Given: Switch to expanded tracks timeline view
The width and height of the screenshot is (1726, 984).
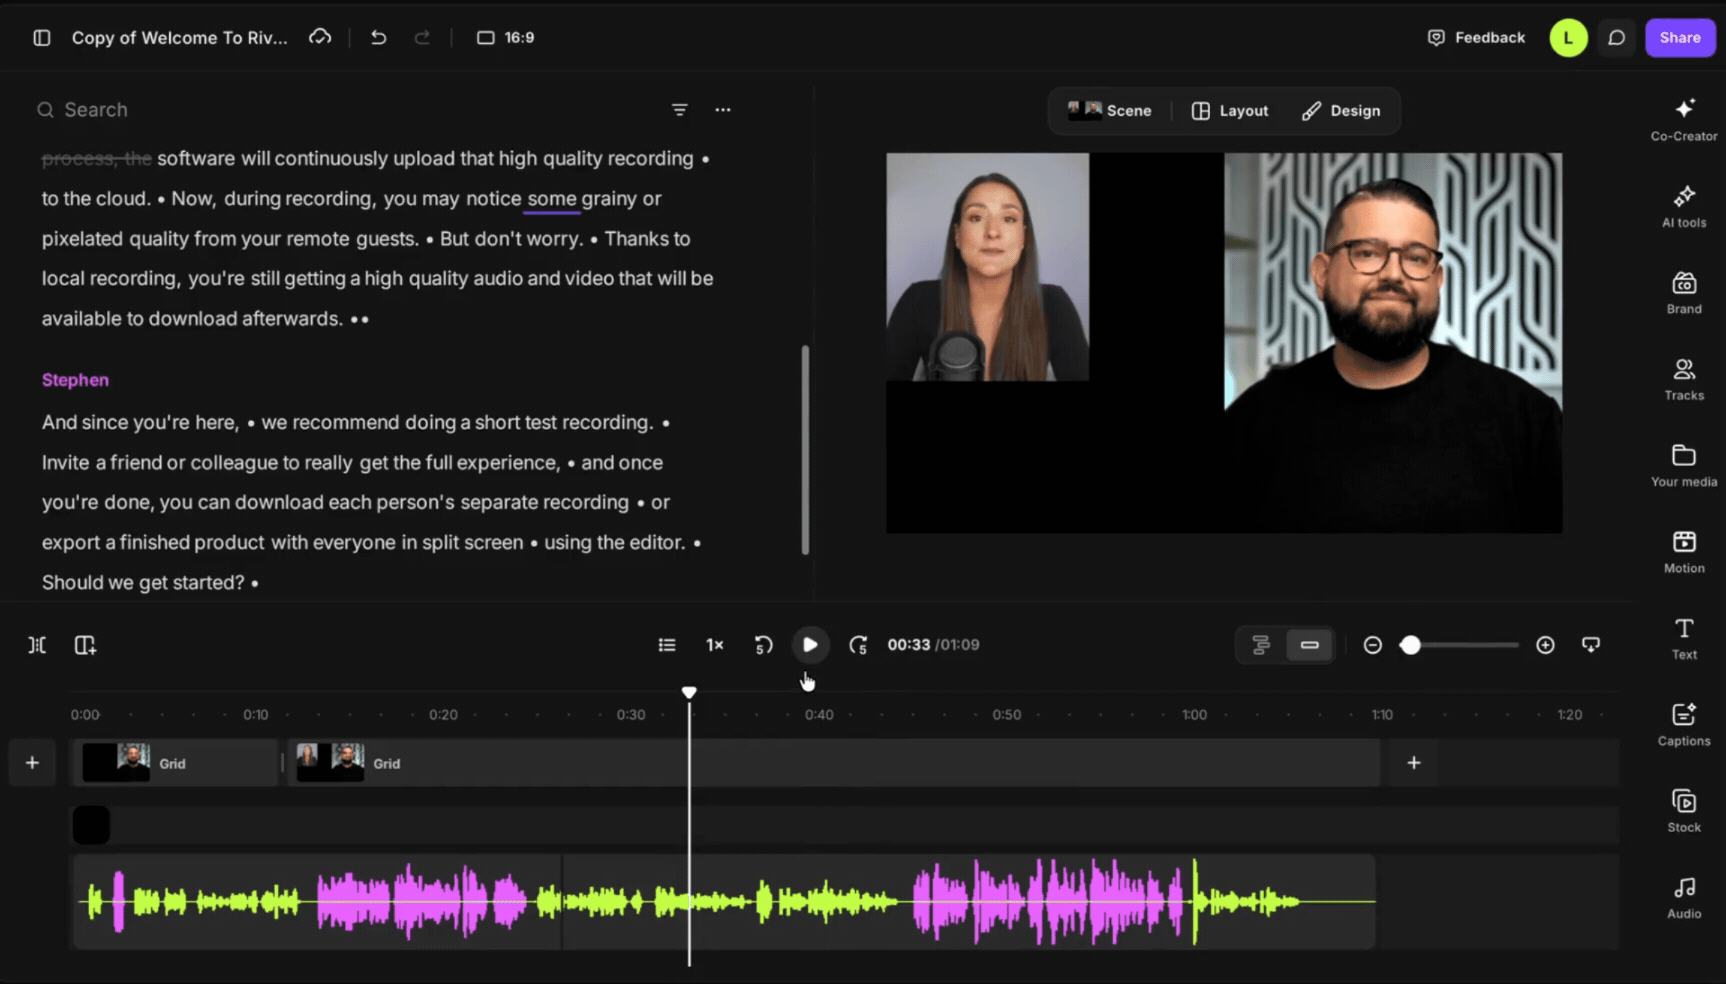Looking at the screenshot, I should pyautogui.click(x=1261, y=645).
